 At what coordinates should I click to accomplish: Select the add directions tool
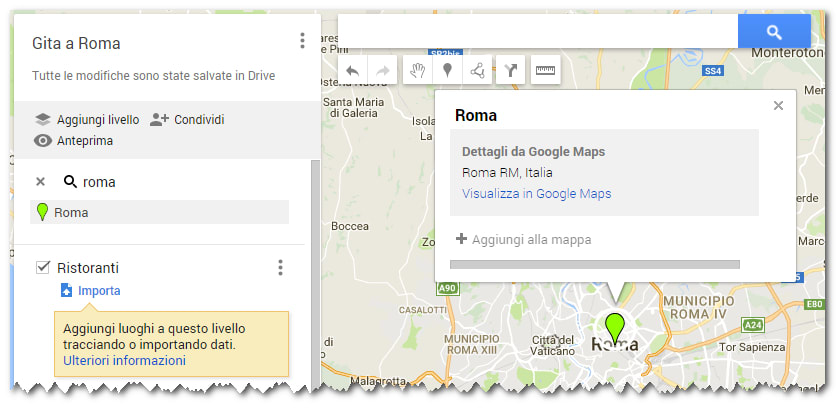tap(511, 70)
